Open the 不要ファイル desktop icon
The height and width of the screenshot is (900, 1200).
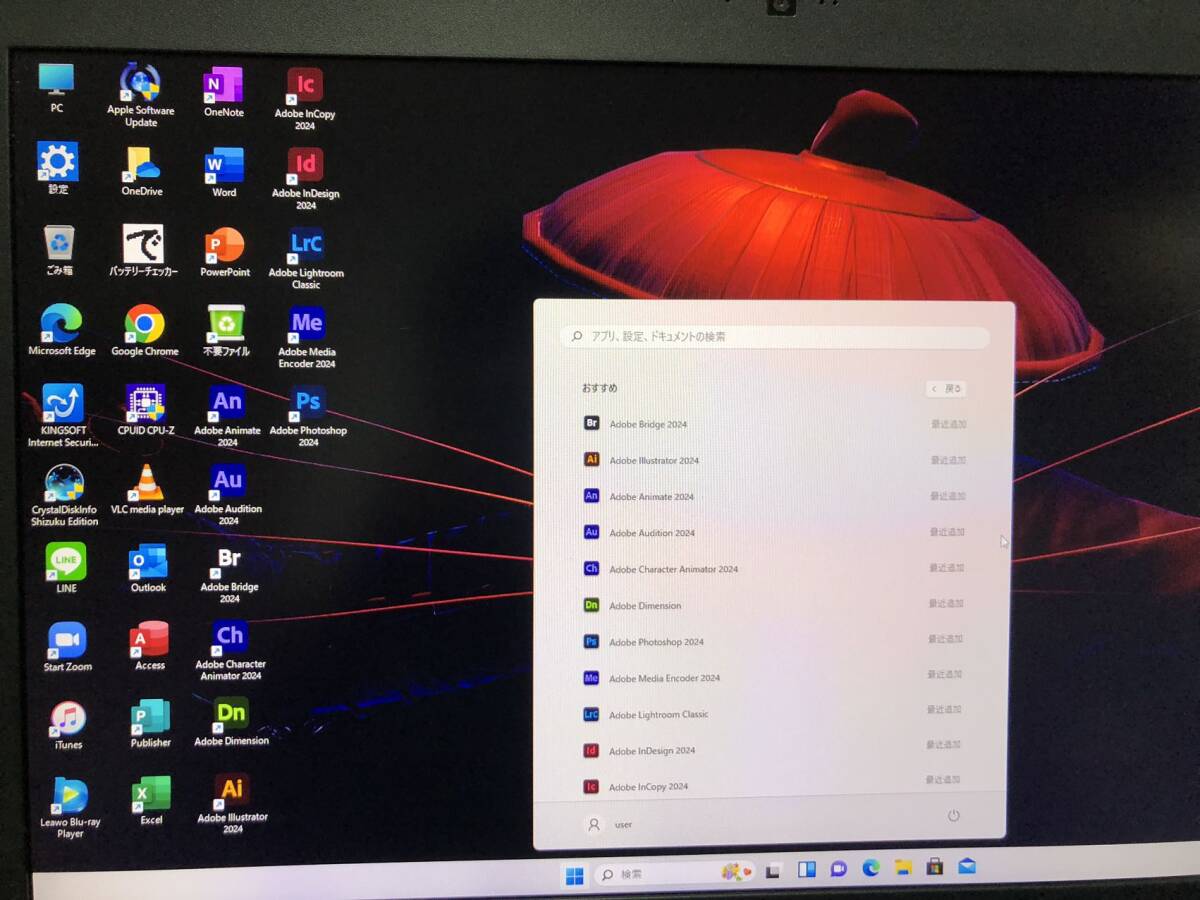click(x=226, y=331)
